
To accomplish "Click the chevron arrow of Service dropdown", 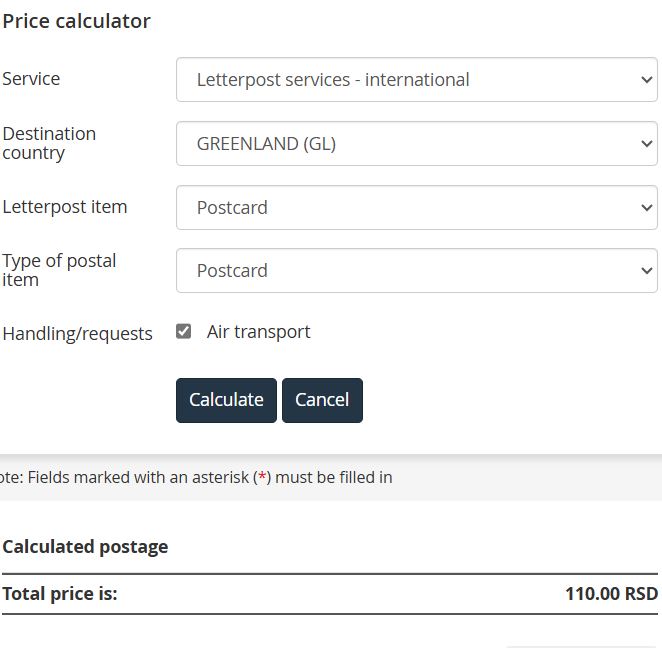I will tap(646, 80).
